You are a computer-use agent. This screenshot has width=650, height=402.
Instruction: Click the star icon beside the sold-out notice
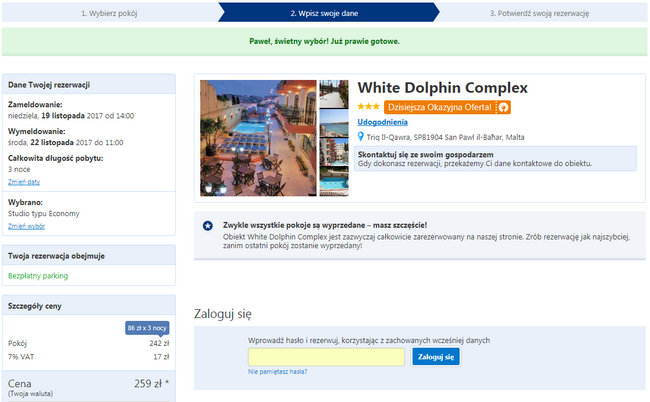click(208, 225)
